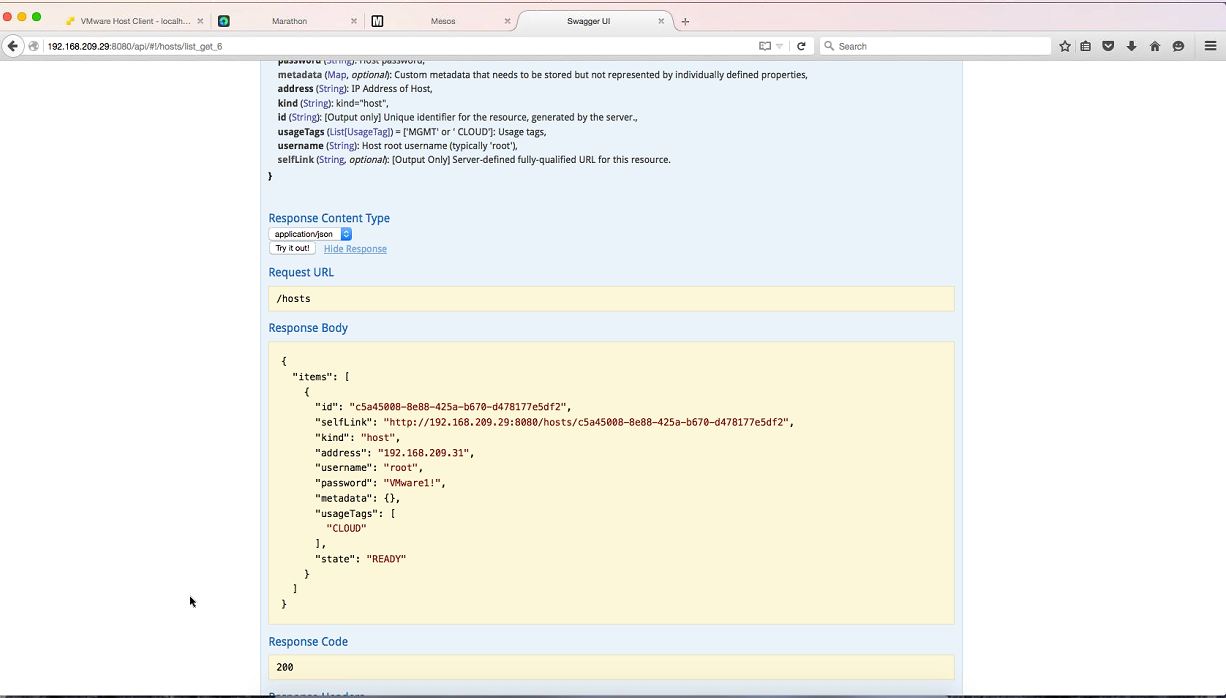The height and width of the screenshot is (698, 1226).
Task: Switch to the Mesos tab
Action: (x=442, y=21)
